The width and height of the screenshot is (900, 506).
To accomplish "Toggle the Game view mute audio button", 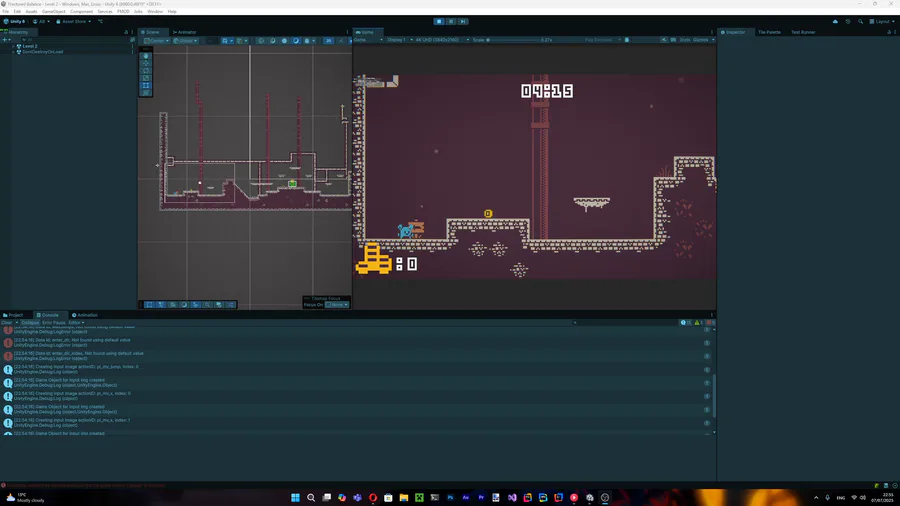I will [664, 40].
